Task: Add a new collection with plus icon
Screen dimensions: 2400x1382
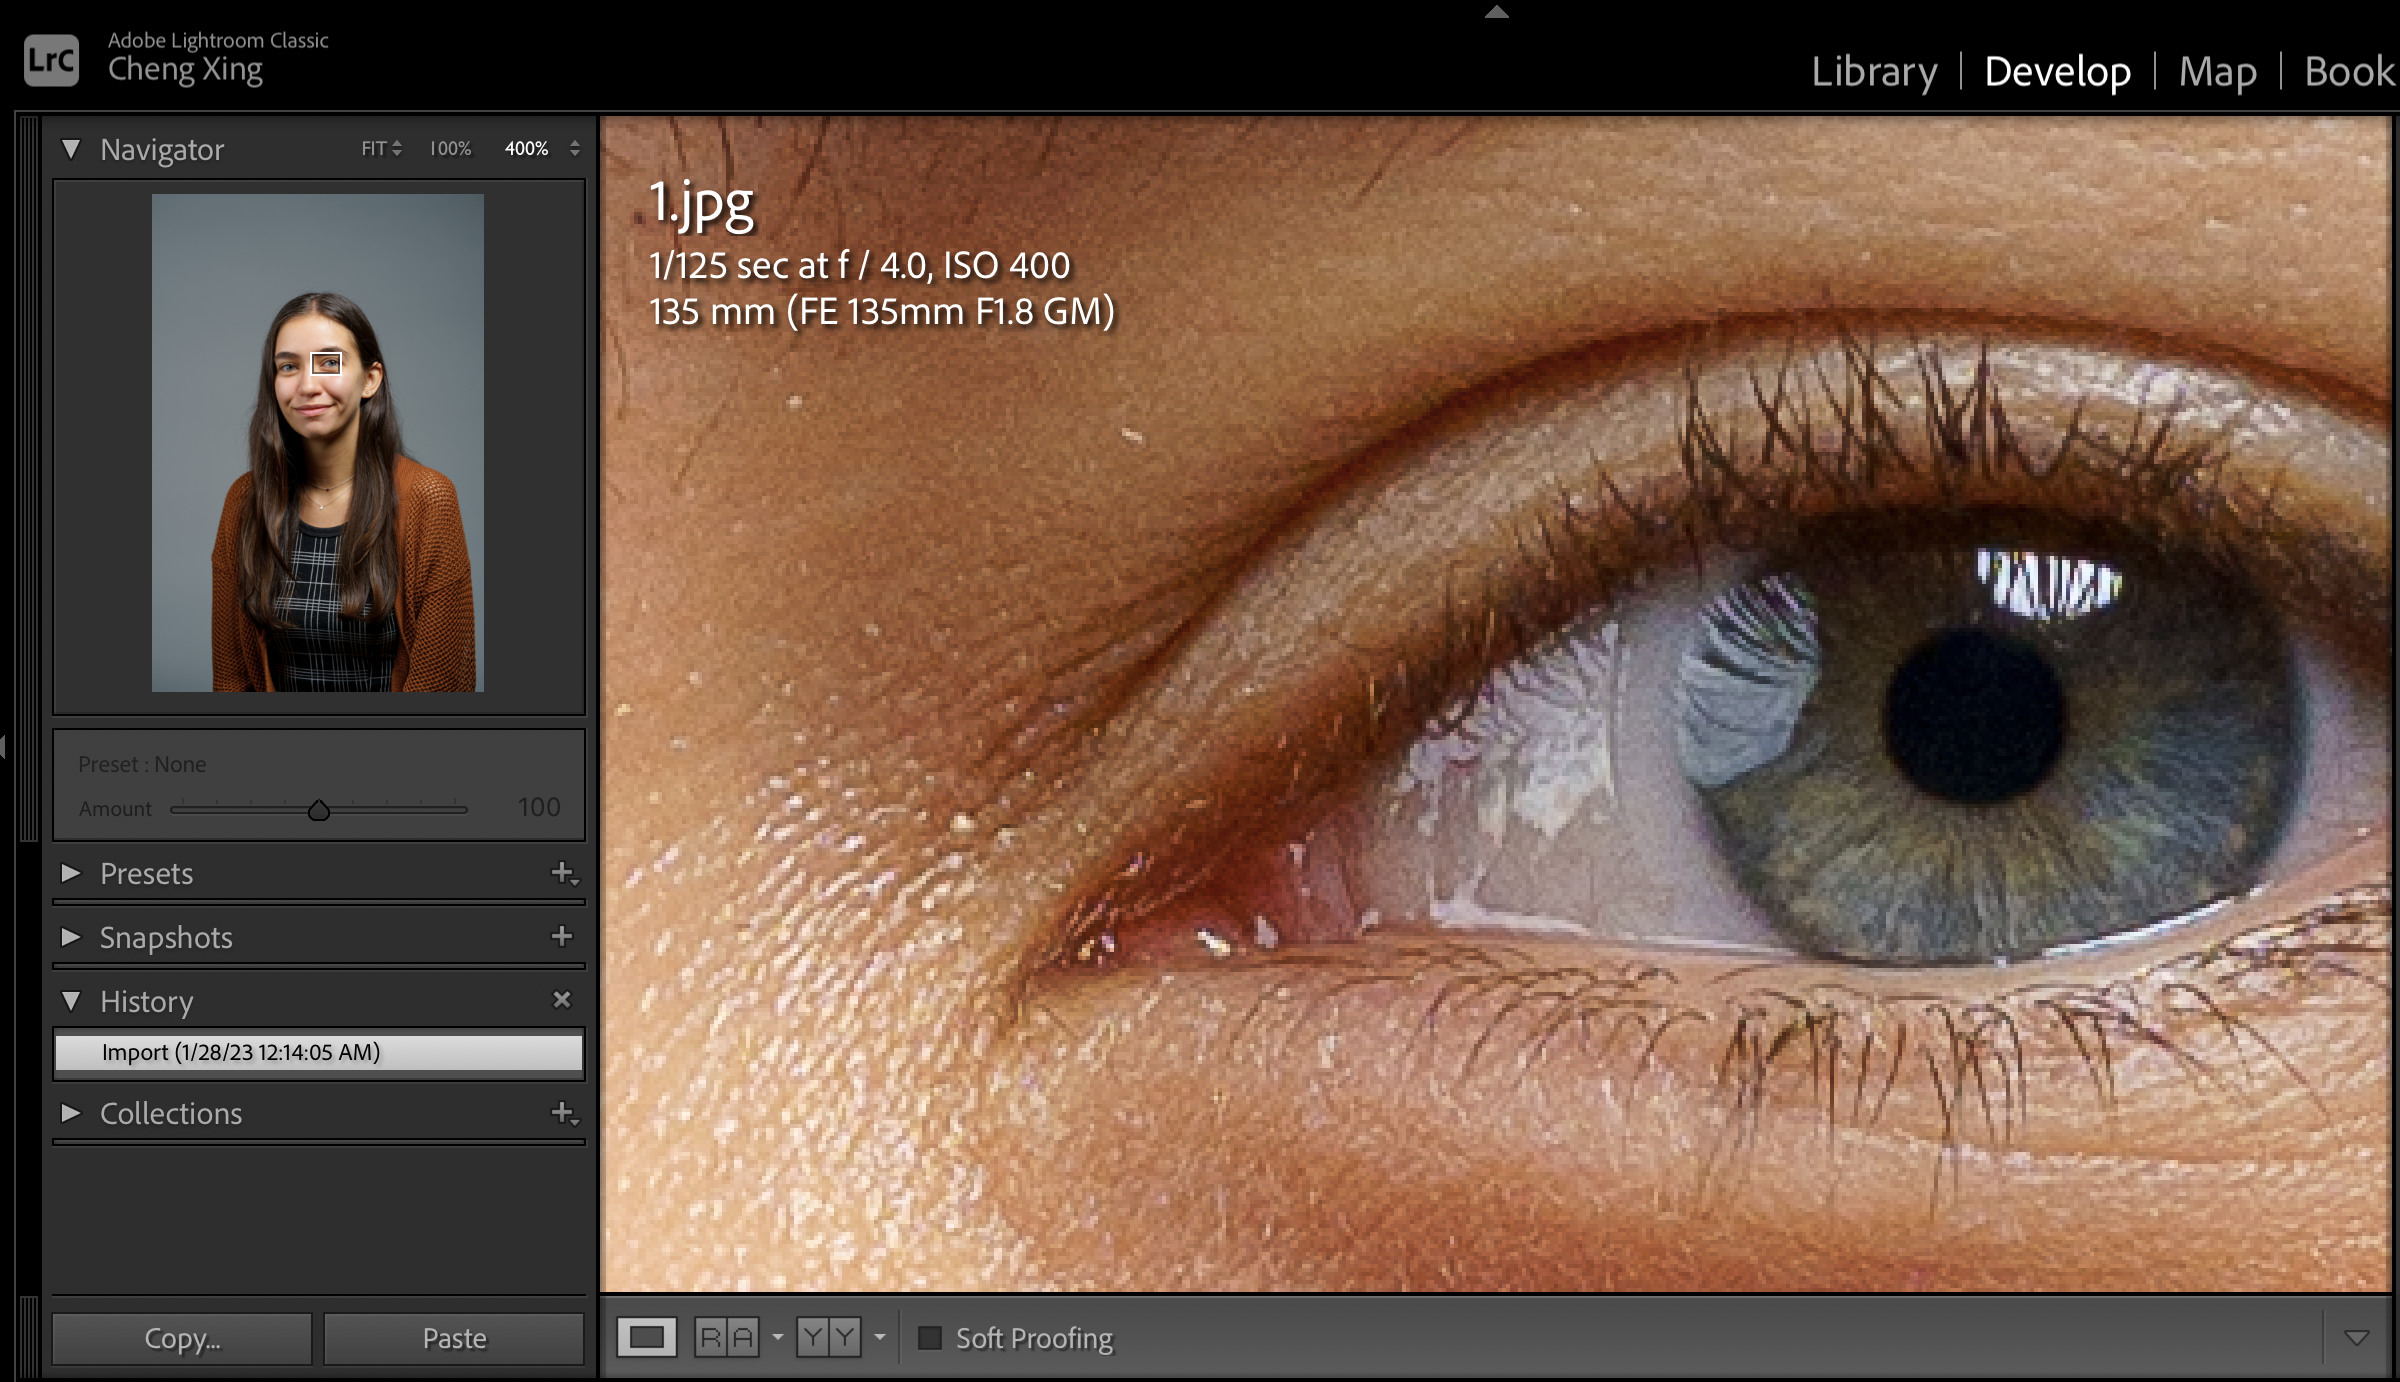Action: coord(563,1112)
